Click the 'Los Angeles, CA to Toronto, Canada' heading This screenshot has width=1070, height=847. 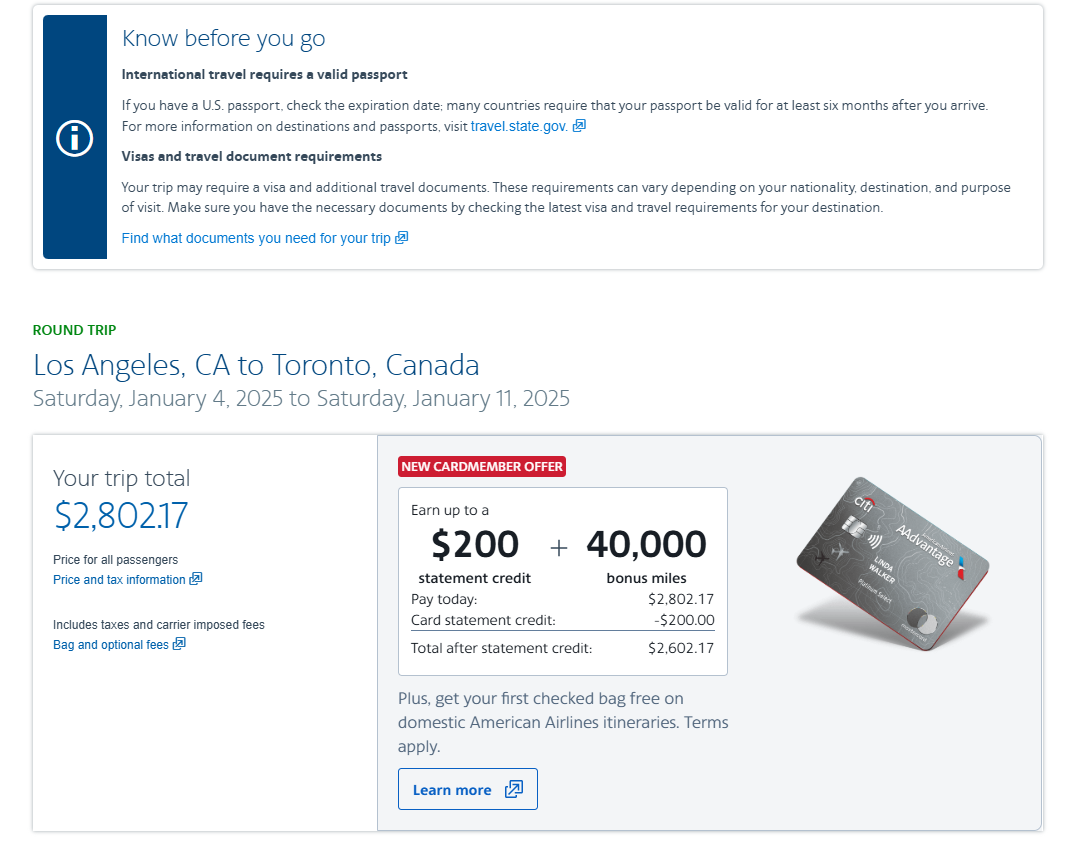[x=256, y=364]
